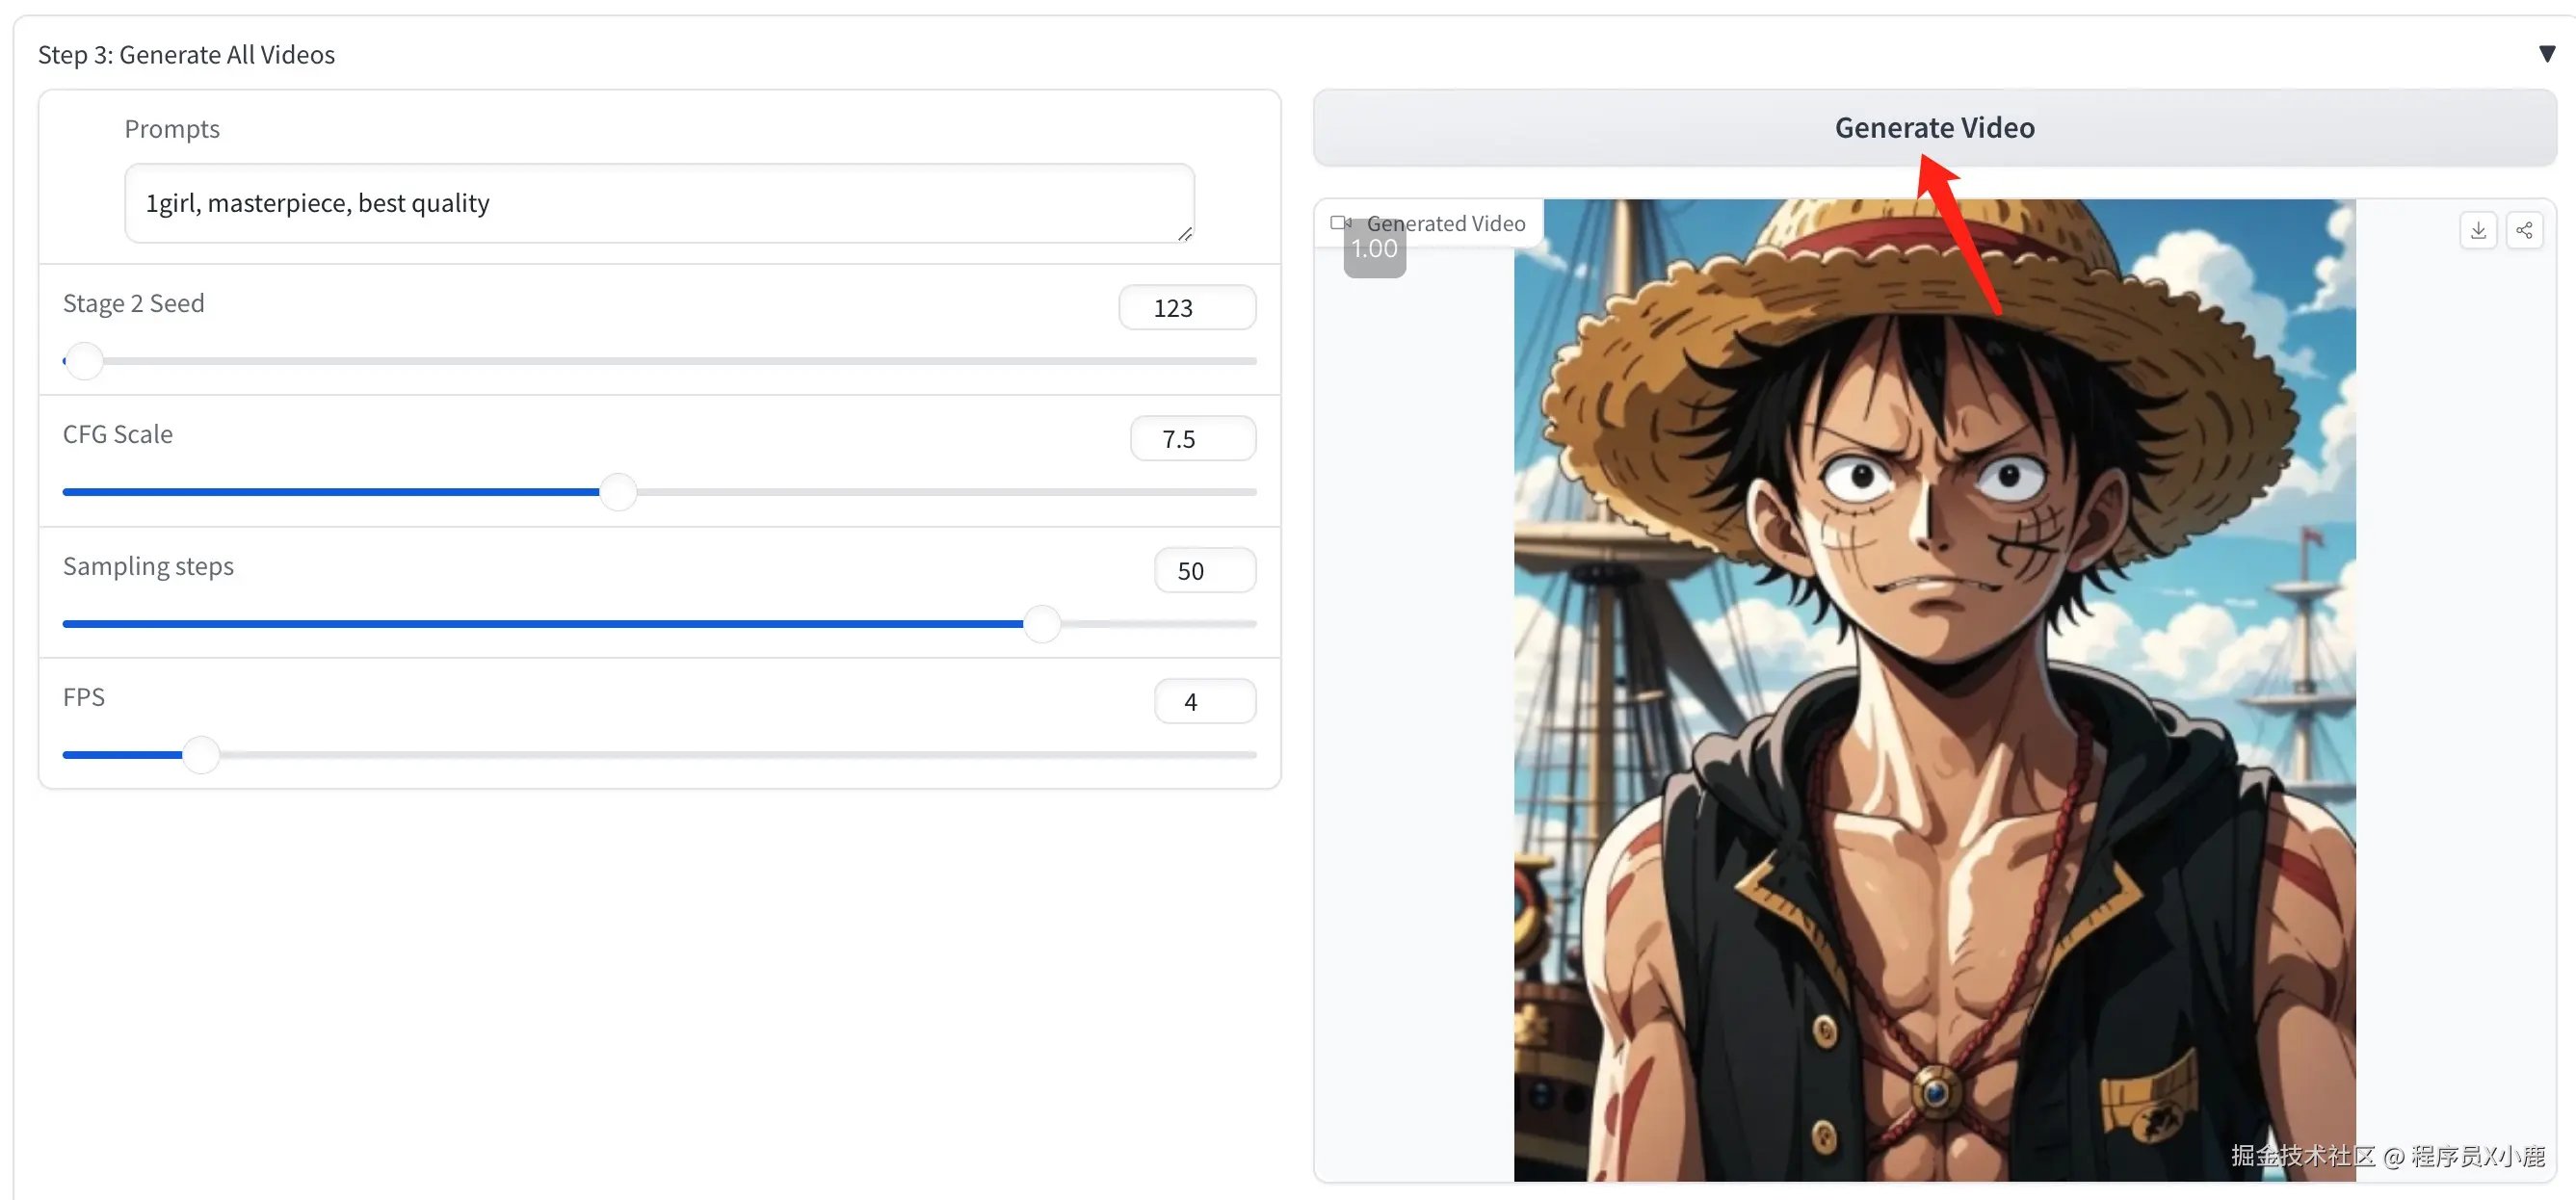Click the share icon on generated video
Screen dimensions: 2576x1200
coord(2523,231)
